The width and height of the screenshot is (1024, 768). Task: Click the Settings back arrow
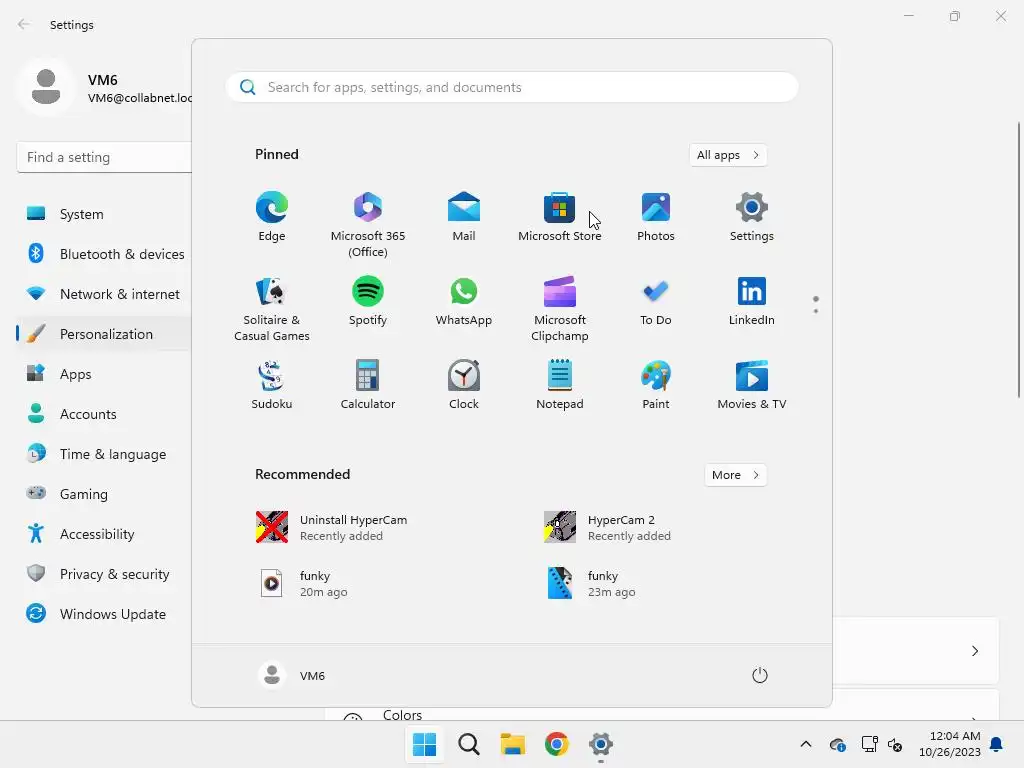tap(24, 24)
